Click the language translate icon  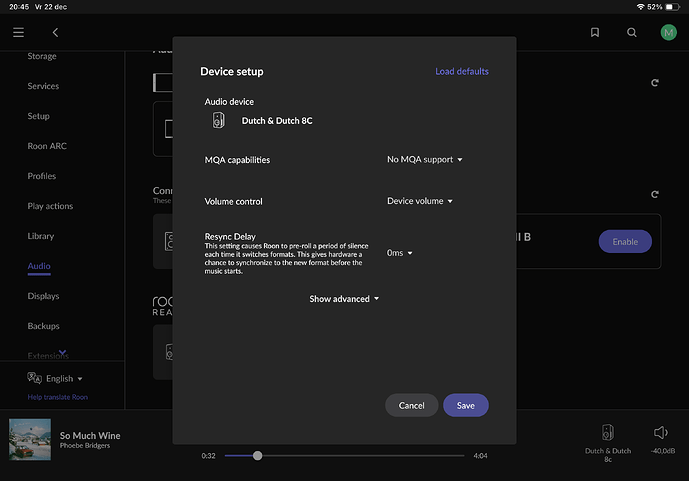click(x=34, y=378)
